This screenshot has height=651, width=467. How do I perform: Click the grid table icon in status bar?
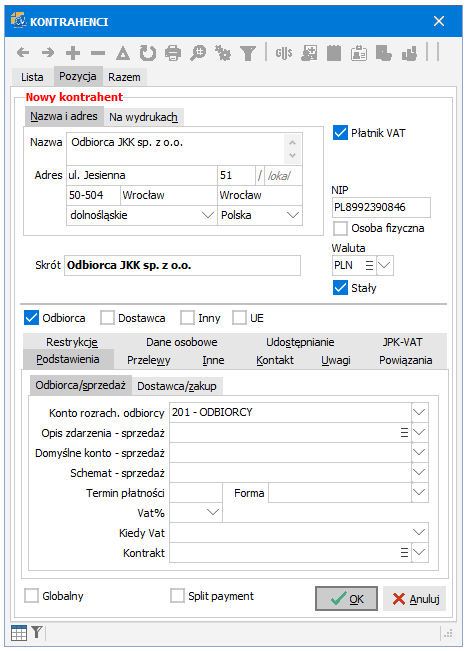click(19, 633)
